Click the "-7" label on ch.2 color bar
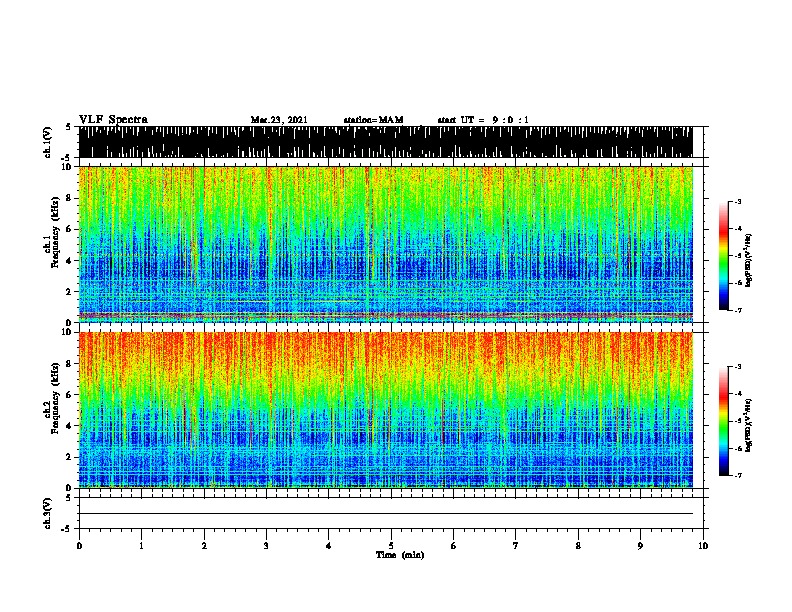This screenshot has height=612, width=792. (x=737, y=476)
